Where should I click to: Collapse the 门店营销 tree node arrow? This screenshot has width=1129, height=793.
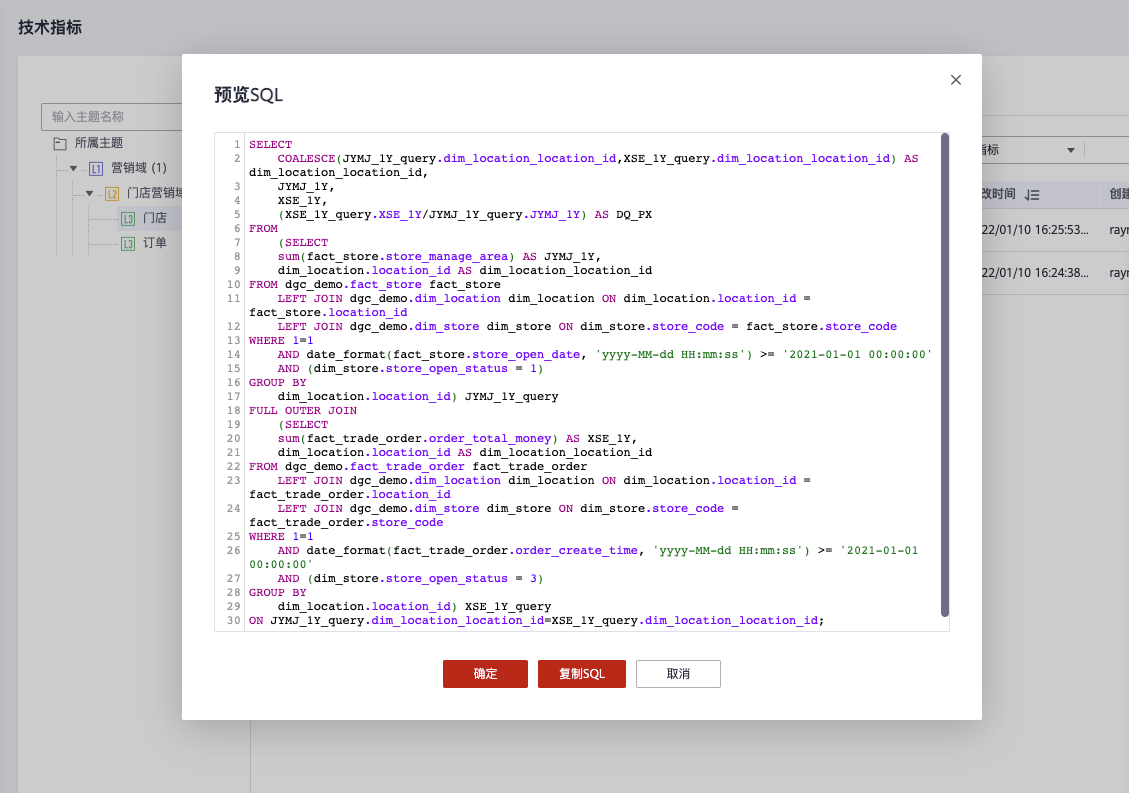coord(89,193)
